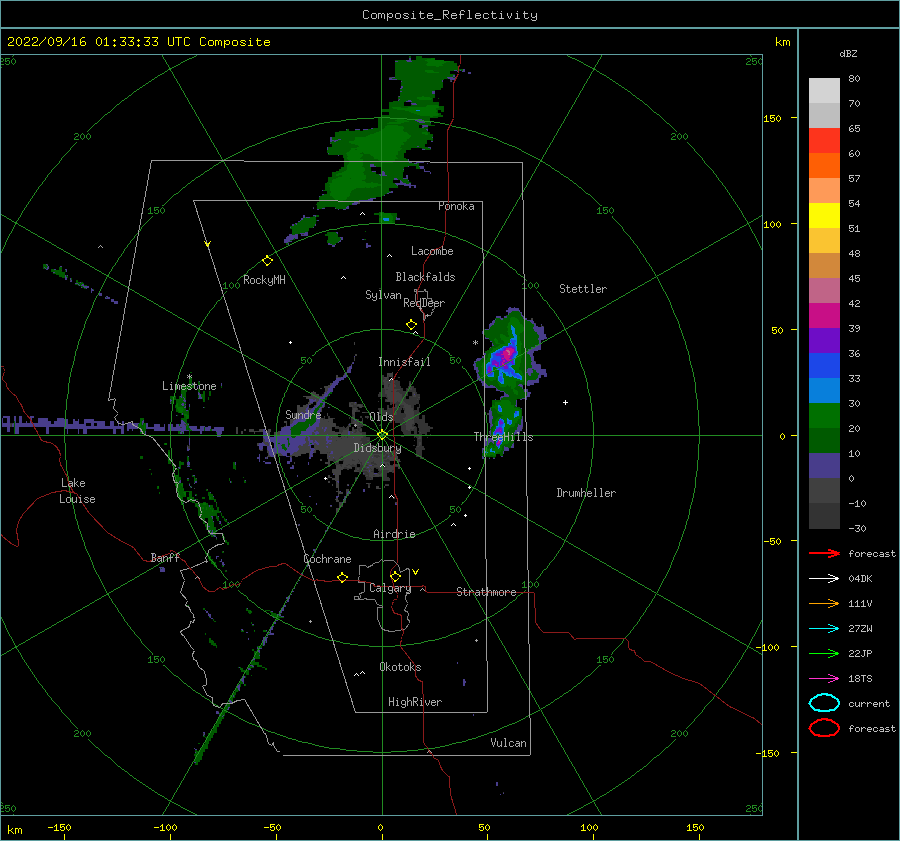Click the Innisfail city label

point(404,362)
